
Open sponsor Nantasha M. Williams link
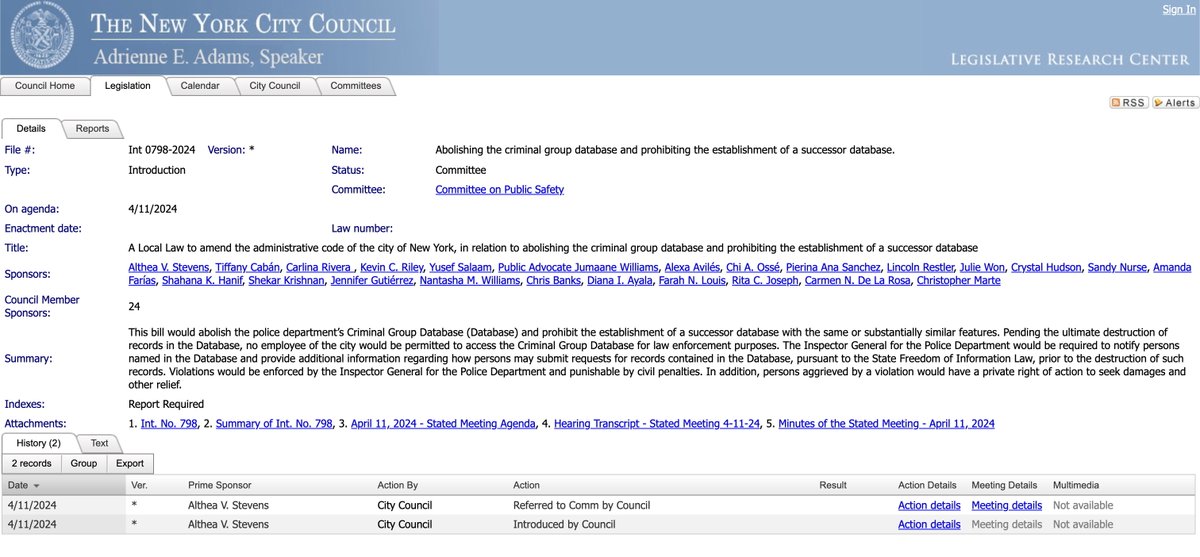tap(470, 281)
